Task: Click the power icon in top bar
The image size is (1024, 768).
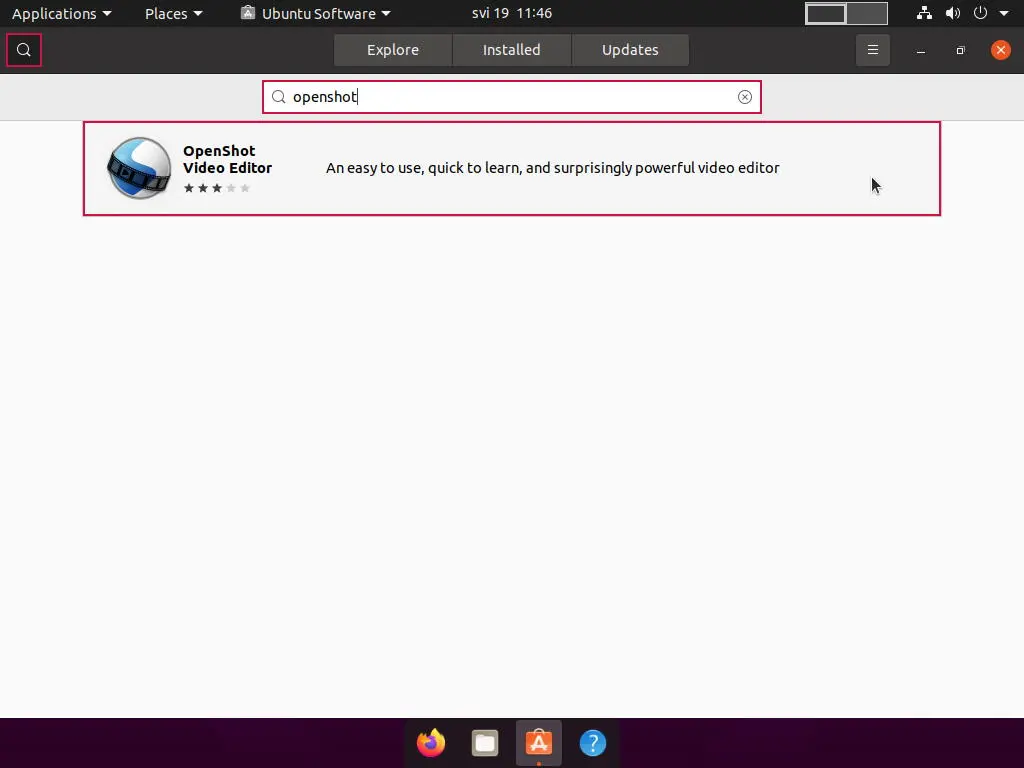Action: pos(980,13)
